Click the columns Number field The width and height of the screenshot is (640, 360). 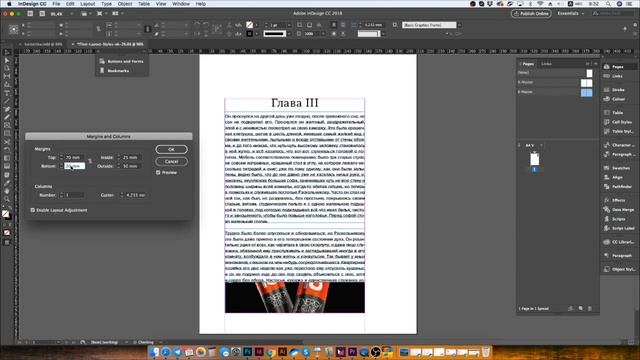(74, 195)
